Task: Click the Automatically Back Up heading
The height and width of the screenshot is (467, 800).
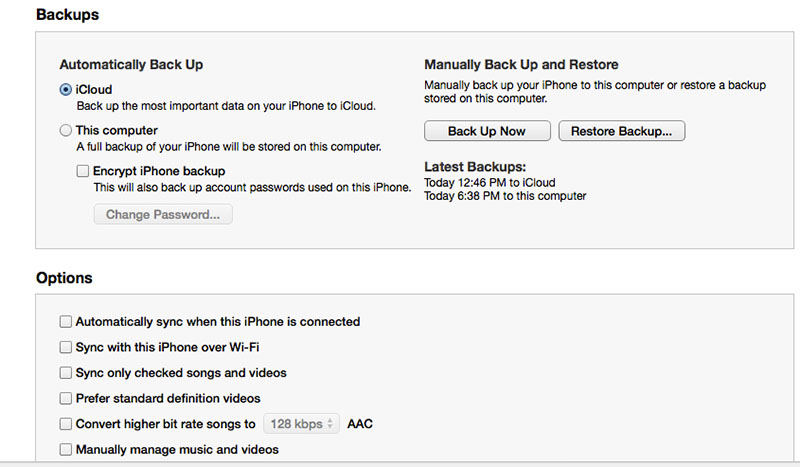Action: 131,65
